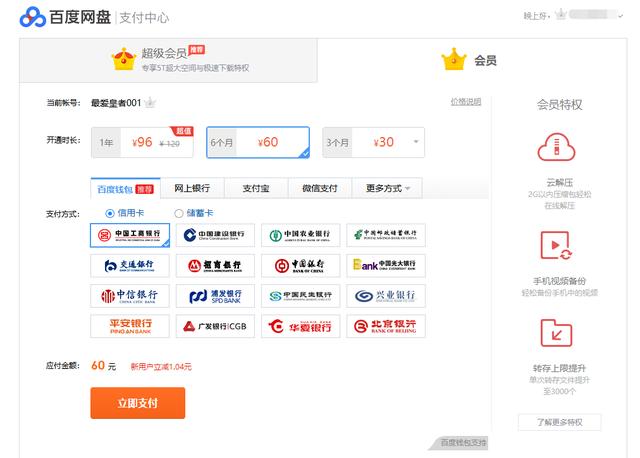Select the 储蓄卡 radio button
Image resolution: width=640 pixels, height=458 pixels.
[x=178, y=213]
